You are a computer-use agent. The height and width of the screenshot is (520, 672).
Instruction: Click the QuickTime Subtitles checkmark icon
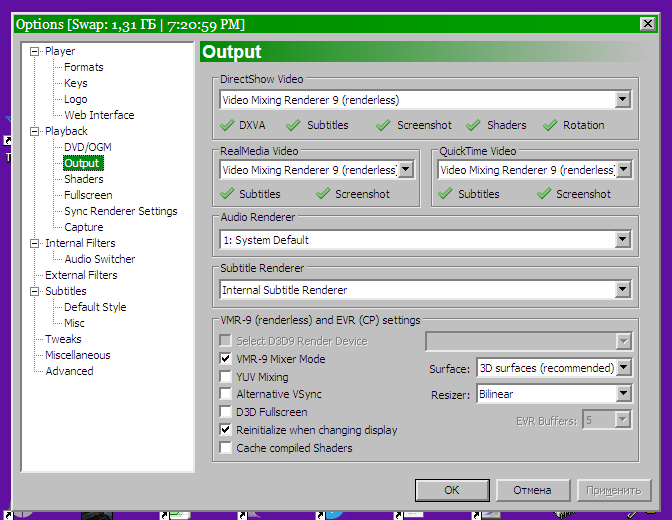[445, 194]
